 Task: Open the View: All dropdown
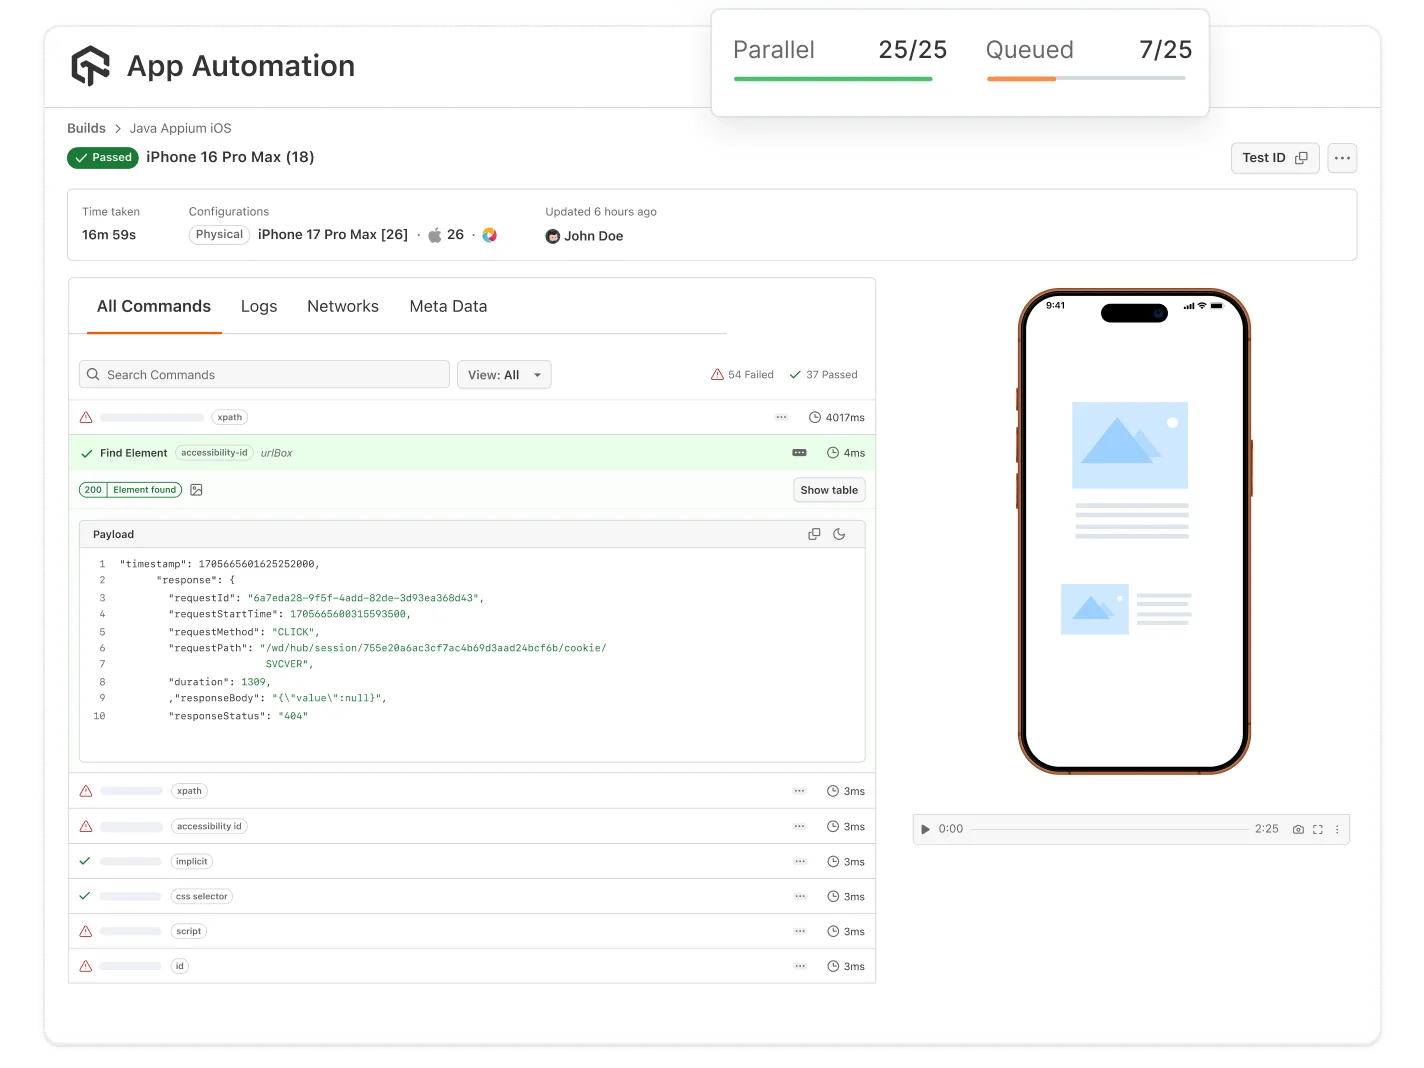pos(504,374)
